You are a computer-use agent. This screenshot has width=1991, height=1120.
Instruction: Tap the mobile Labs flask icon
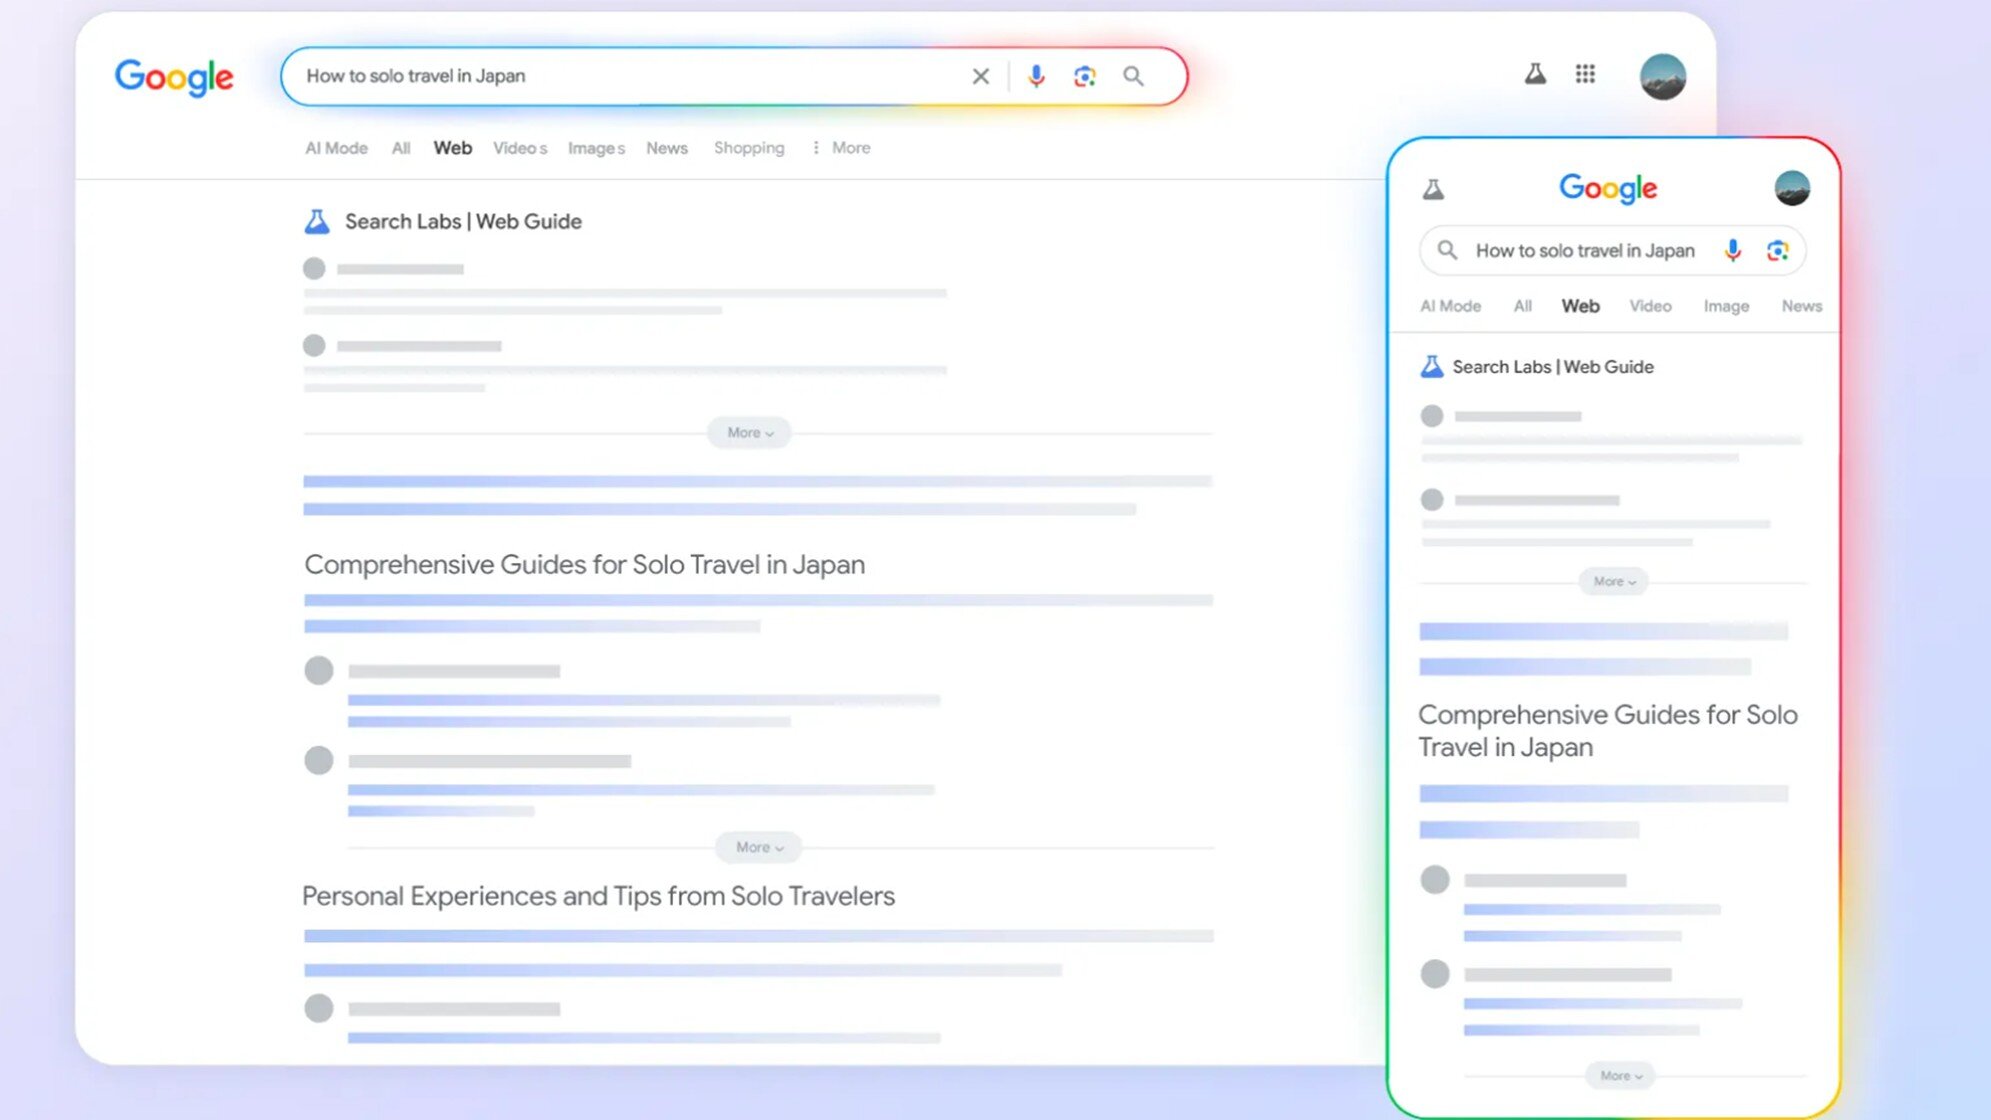click(x=1433, y=188)
